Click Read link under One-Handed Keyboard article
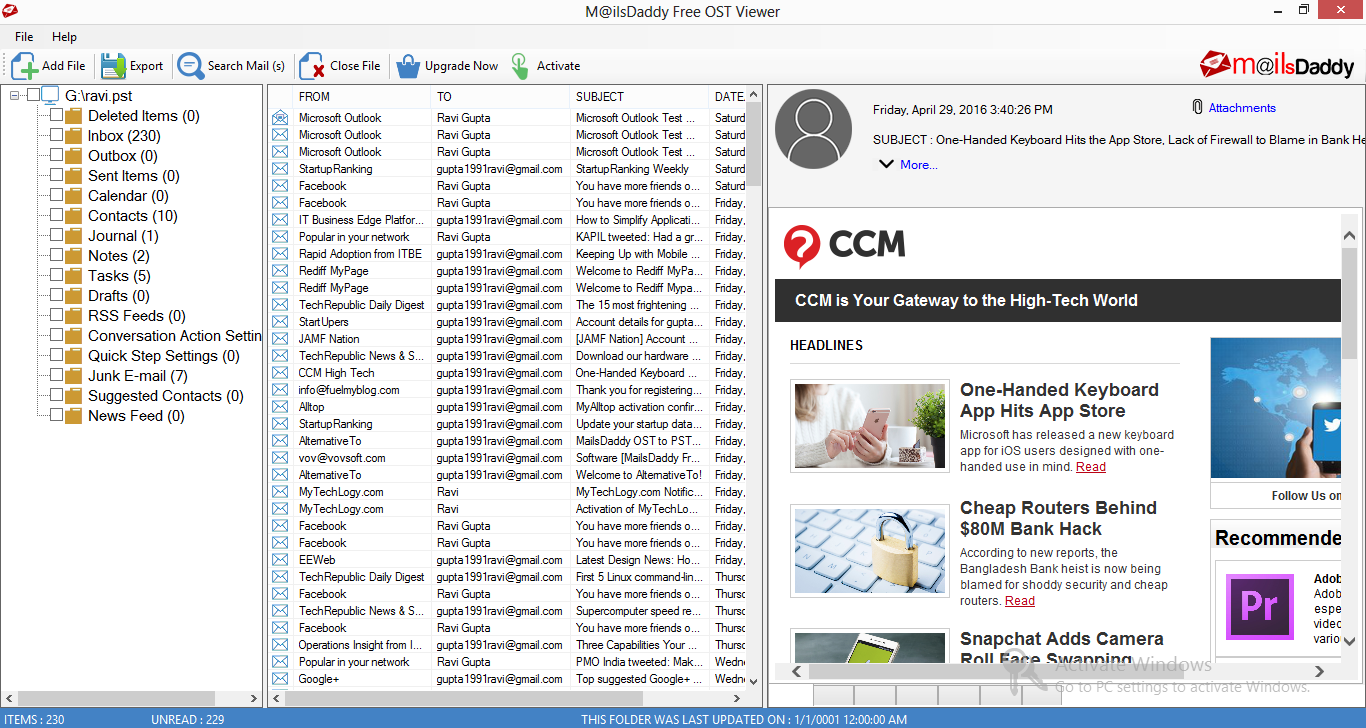This screenshot has height=728, width=1366. [1091, 467]
